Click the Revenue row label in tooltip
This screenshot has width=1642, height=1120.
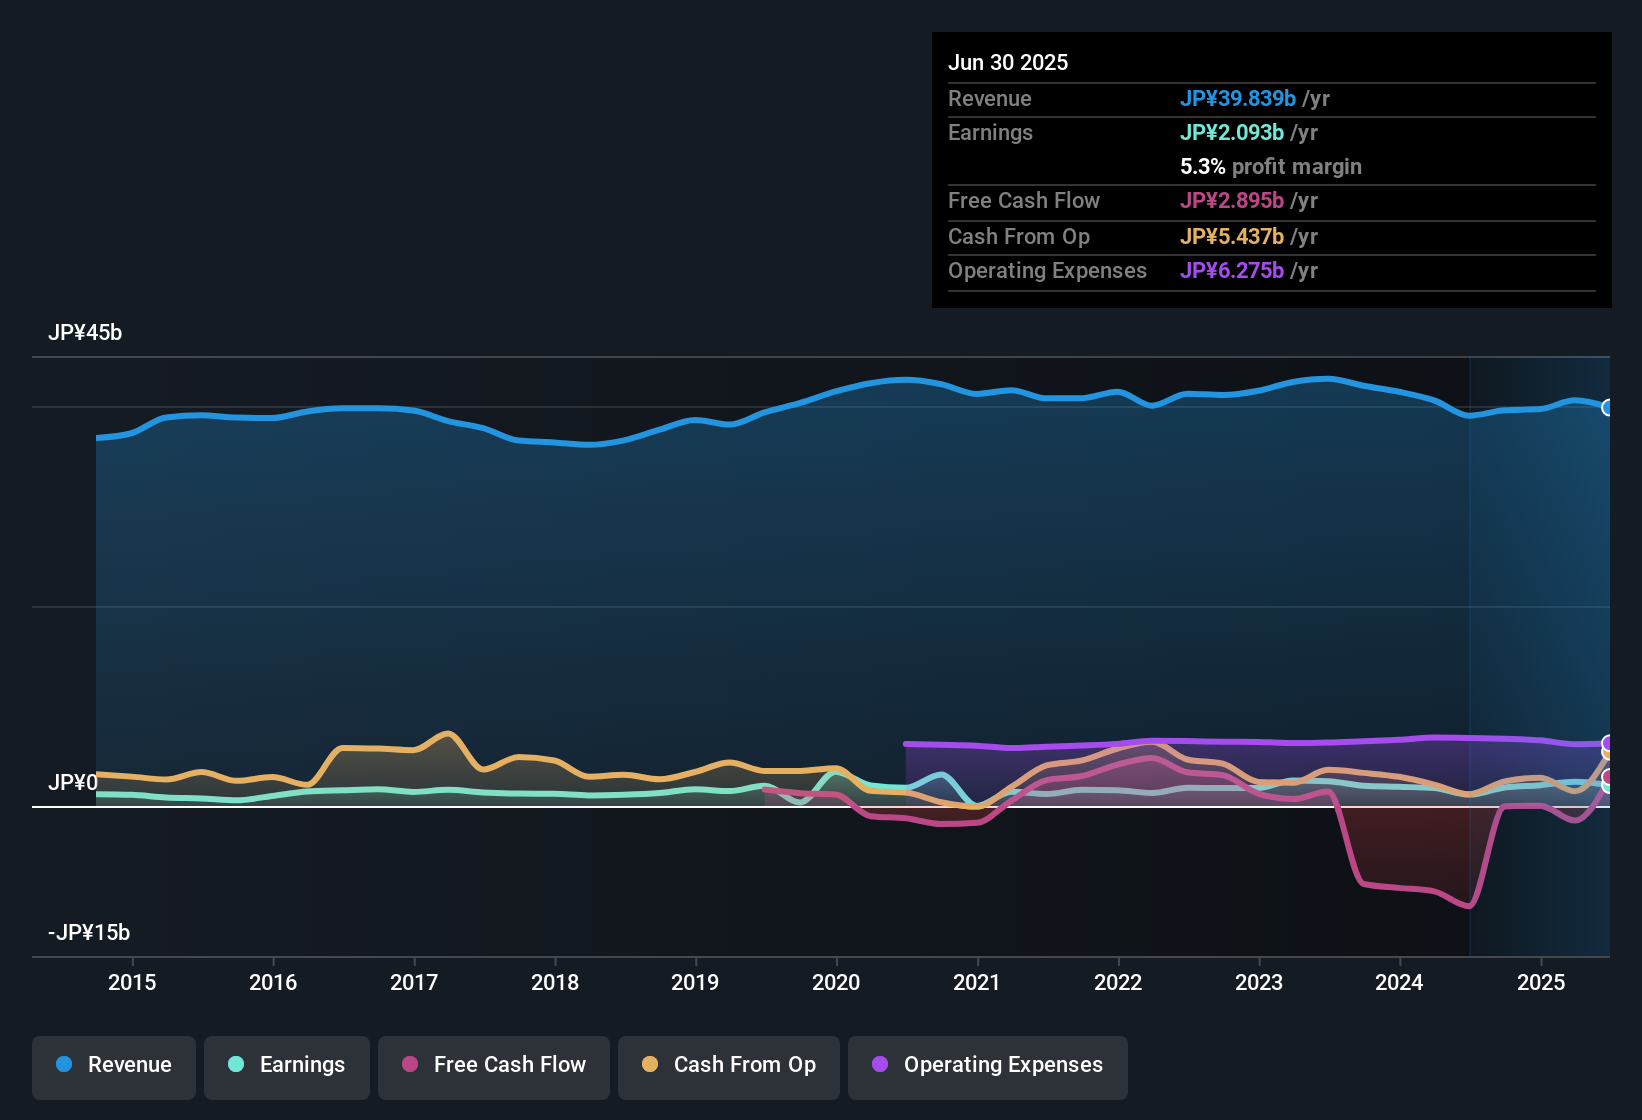990,98
